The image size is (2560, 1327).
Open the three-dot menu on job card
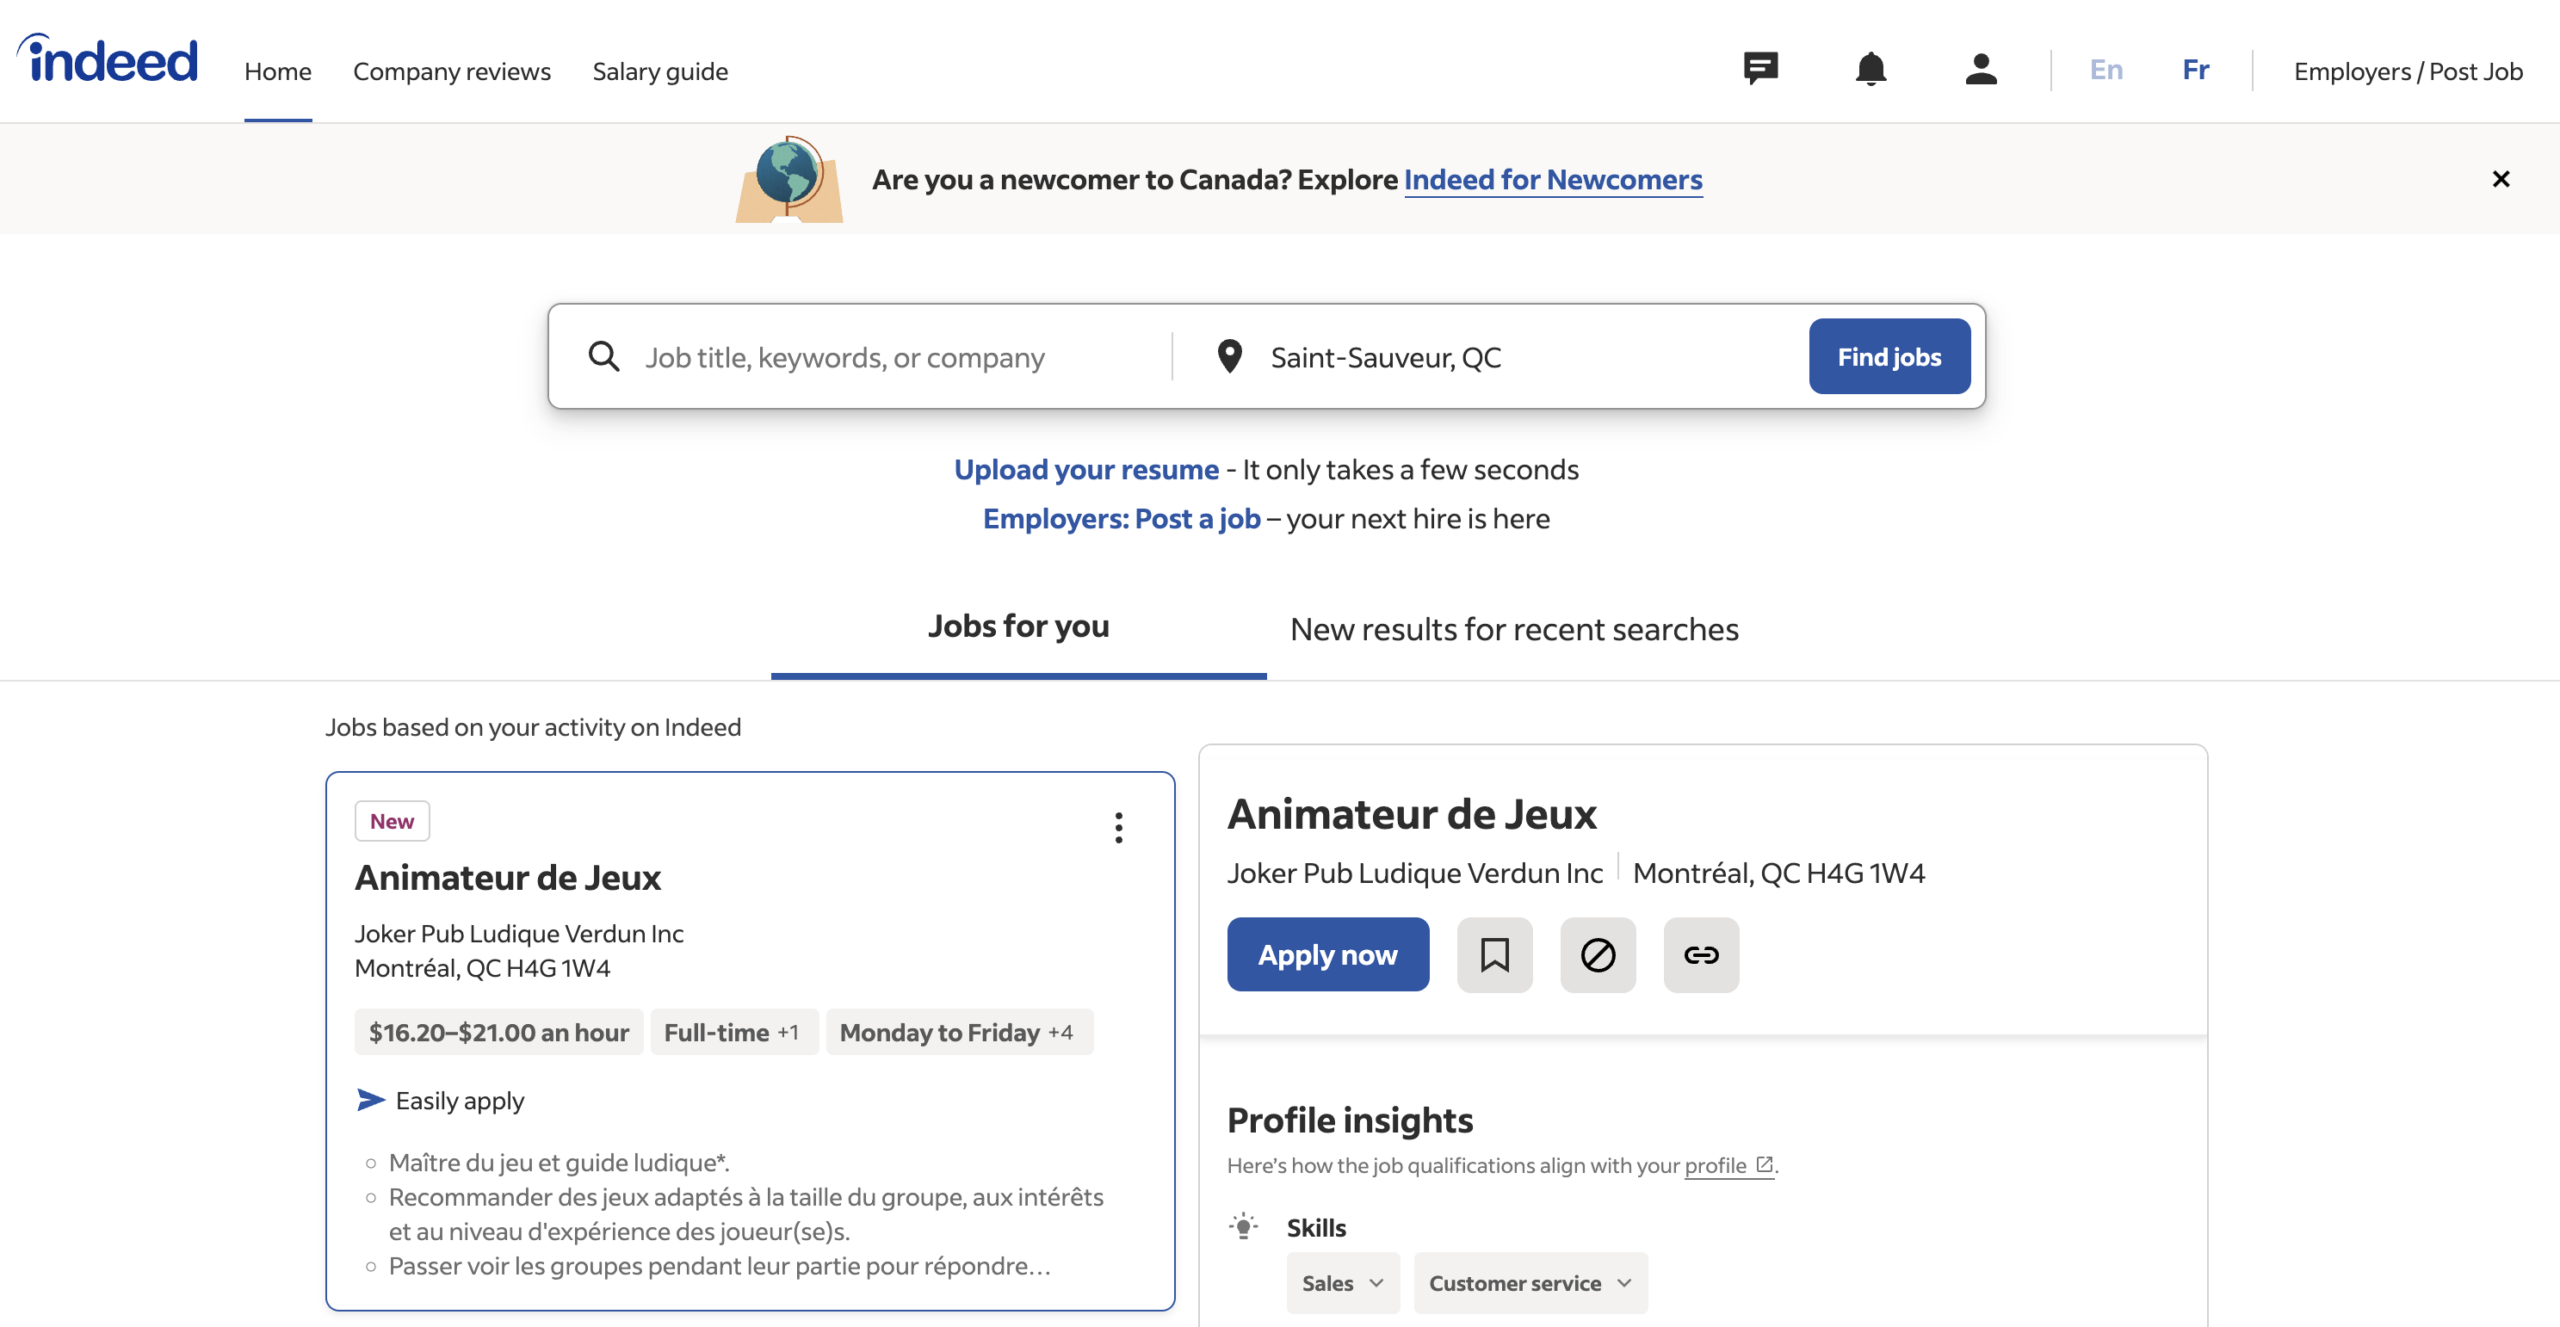click(x=1118, y=828)
